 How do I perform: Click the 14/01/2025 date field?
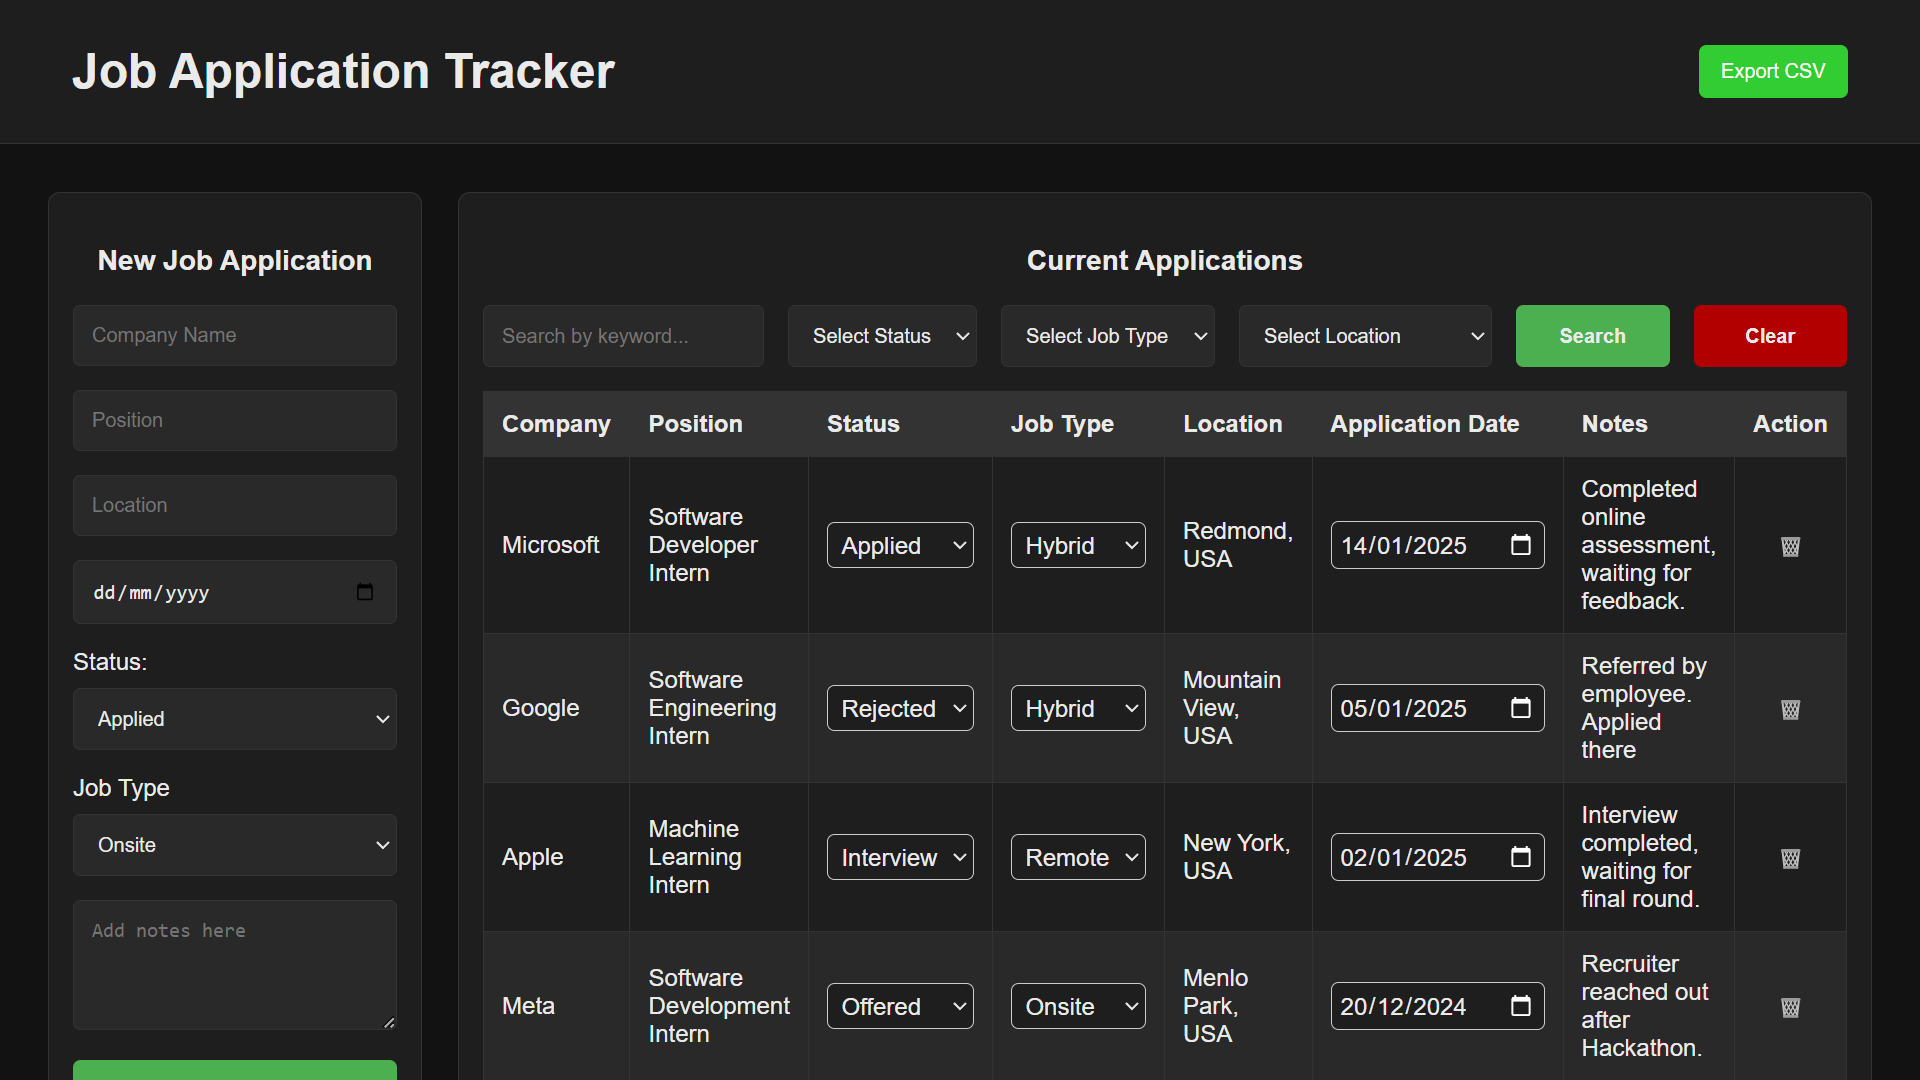[1437, 545]
